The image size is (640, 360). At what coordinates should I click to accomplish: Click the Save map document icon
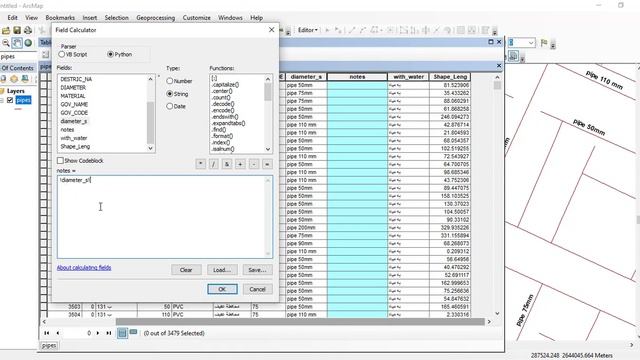pyautogui.click(x=17, y=31)
